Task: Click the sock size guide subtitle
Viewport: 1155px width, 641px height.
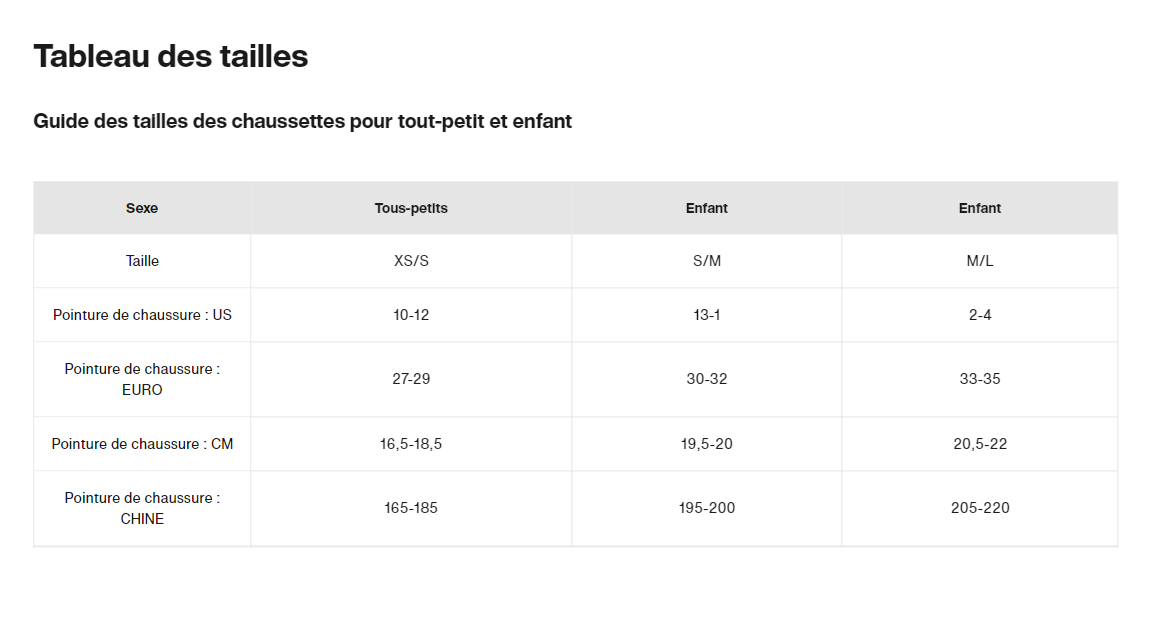Action: (302, 122)
